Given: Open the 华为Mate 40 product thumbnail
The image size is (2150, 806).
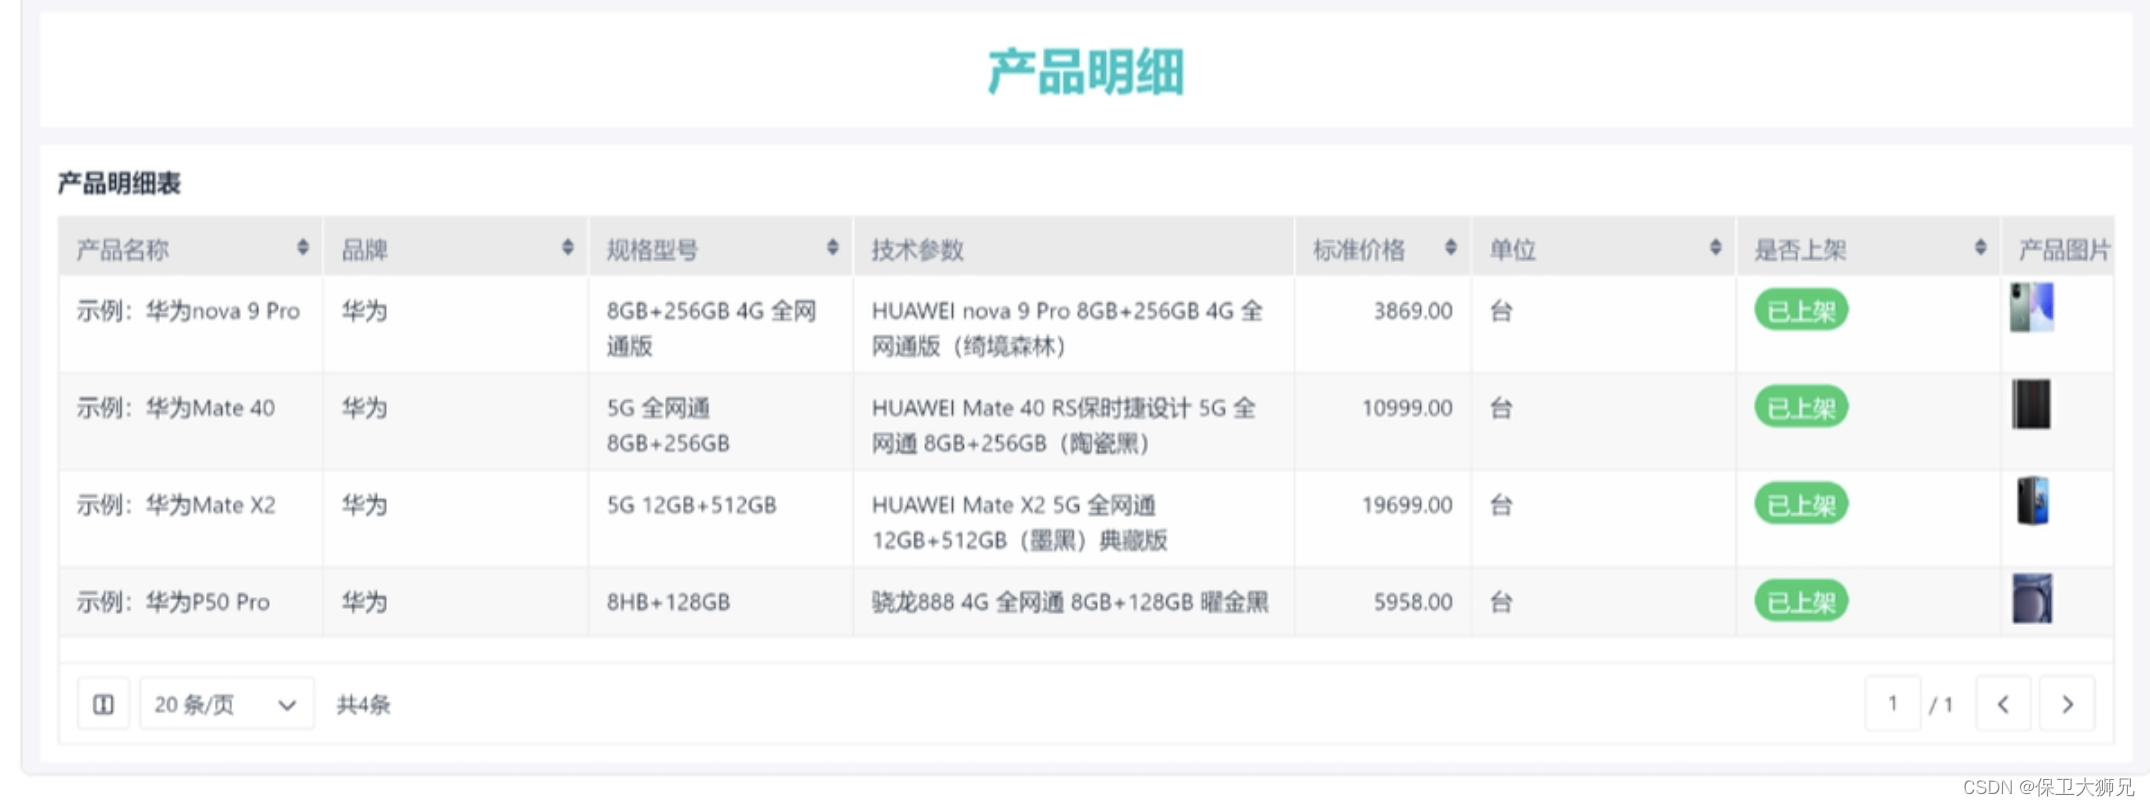Looking at the screenshot, I should point(2031,404).
